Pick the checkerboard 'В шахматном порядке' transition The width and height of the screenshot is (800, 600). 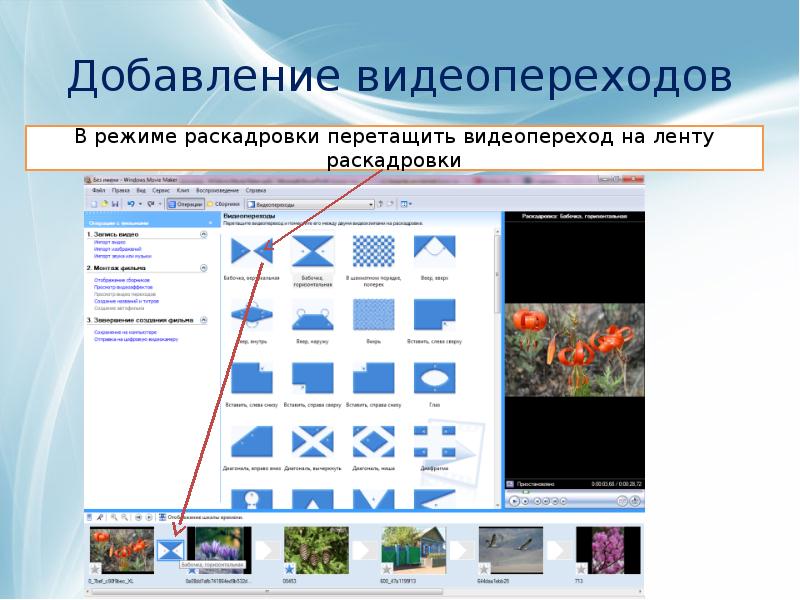click(372, 252)
